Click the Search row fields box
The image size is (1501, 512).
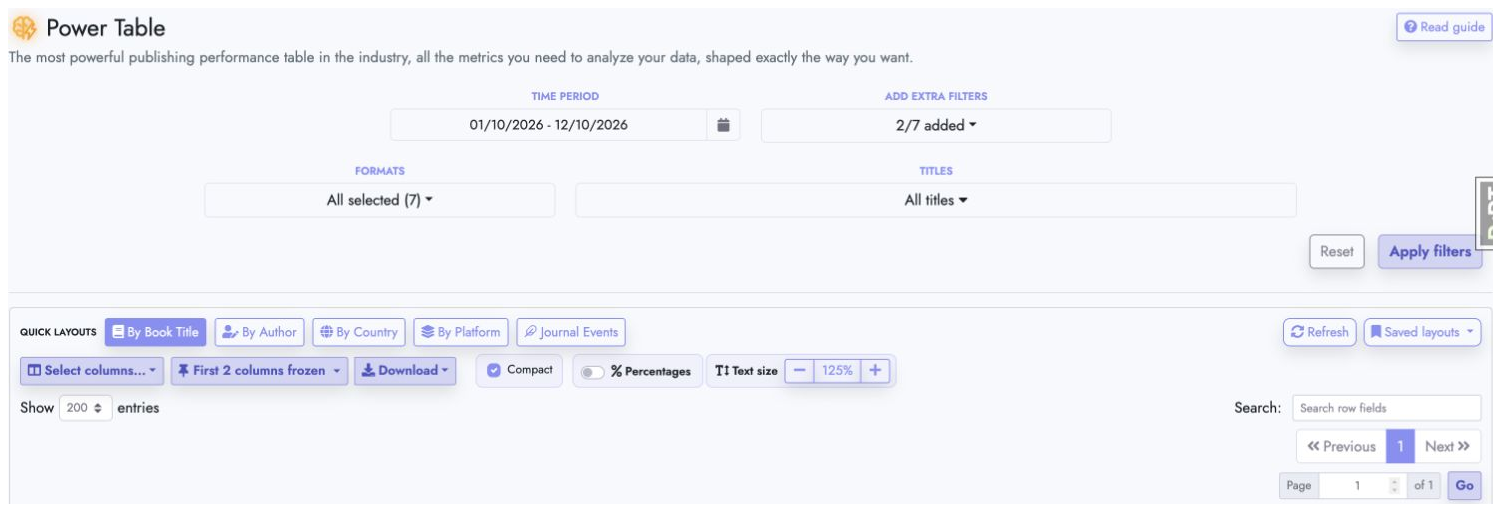point(1386,408)
